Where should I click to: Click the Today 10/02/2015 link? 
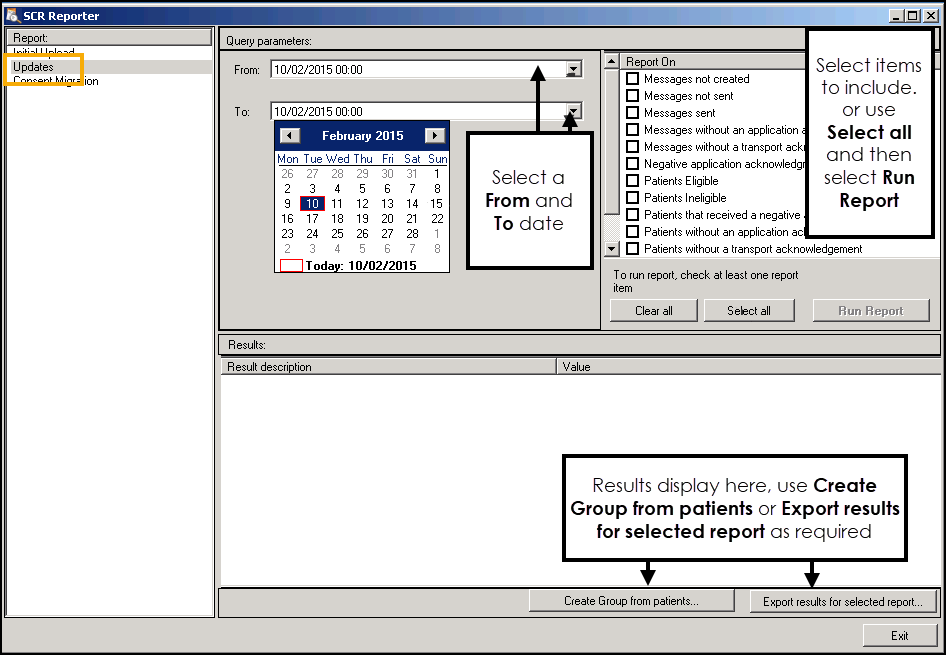pos(361,266)
